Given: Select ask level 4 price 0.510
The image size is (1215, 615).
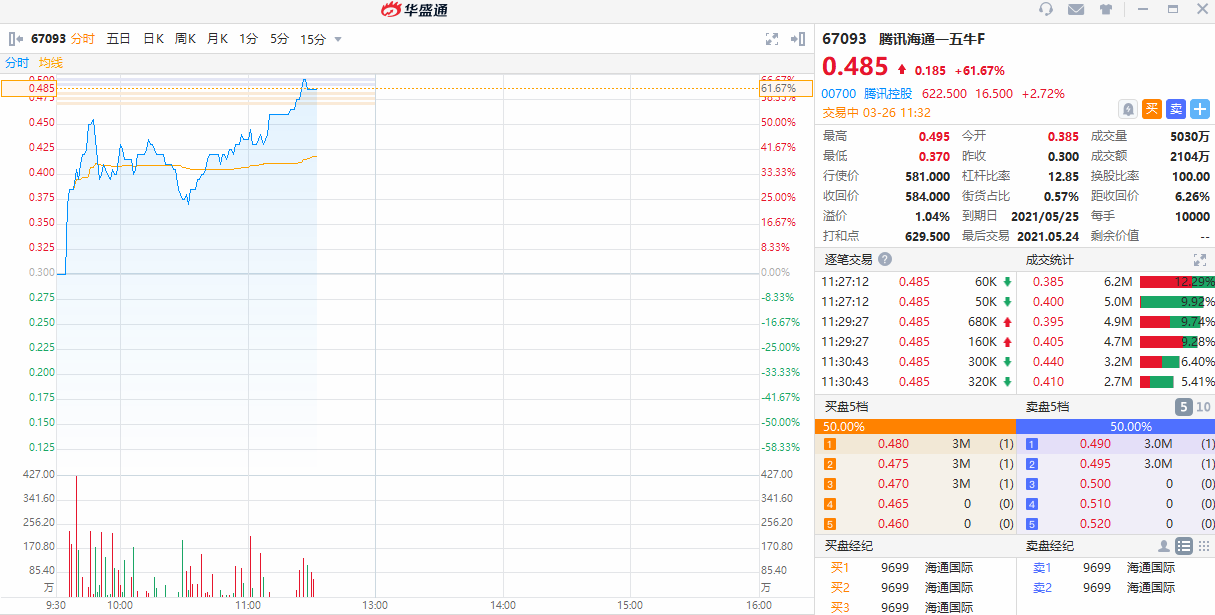Looking at the screenshot, I should pyautogui.click(x=1095, y=504).
